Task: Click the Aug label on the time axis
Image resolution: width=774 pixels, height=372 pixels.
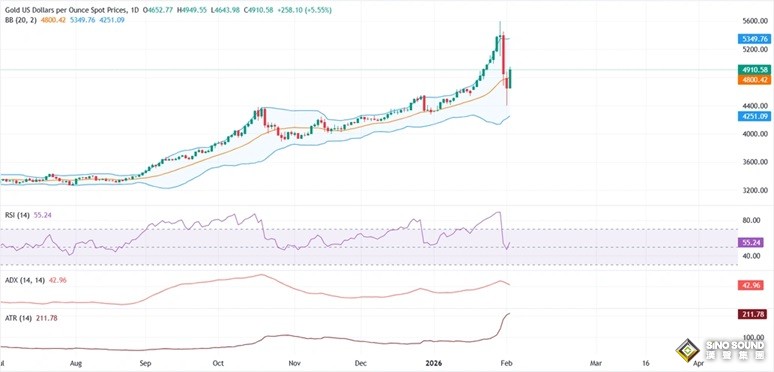Action: [x=76, y=363]
